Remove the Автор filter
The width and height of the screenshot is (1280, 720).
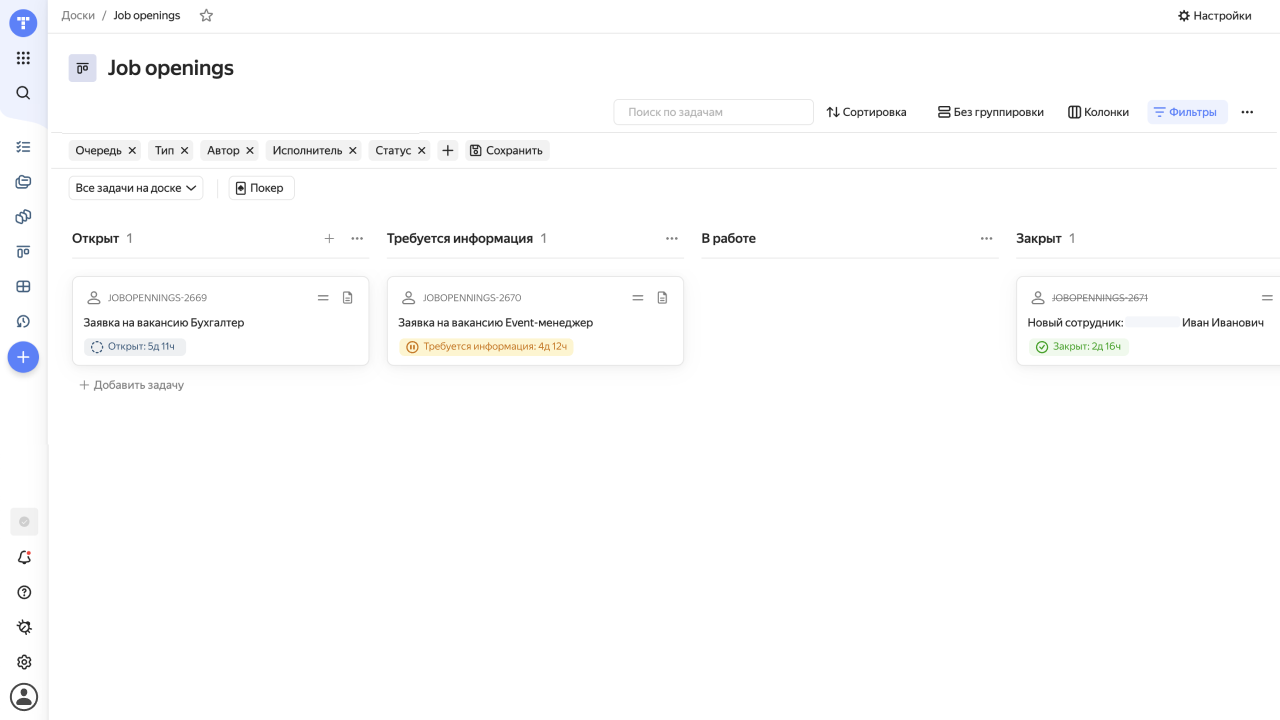click(x=250, y=150)
